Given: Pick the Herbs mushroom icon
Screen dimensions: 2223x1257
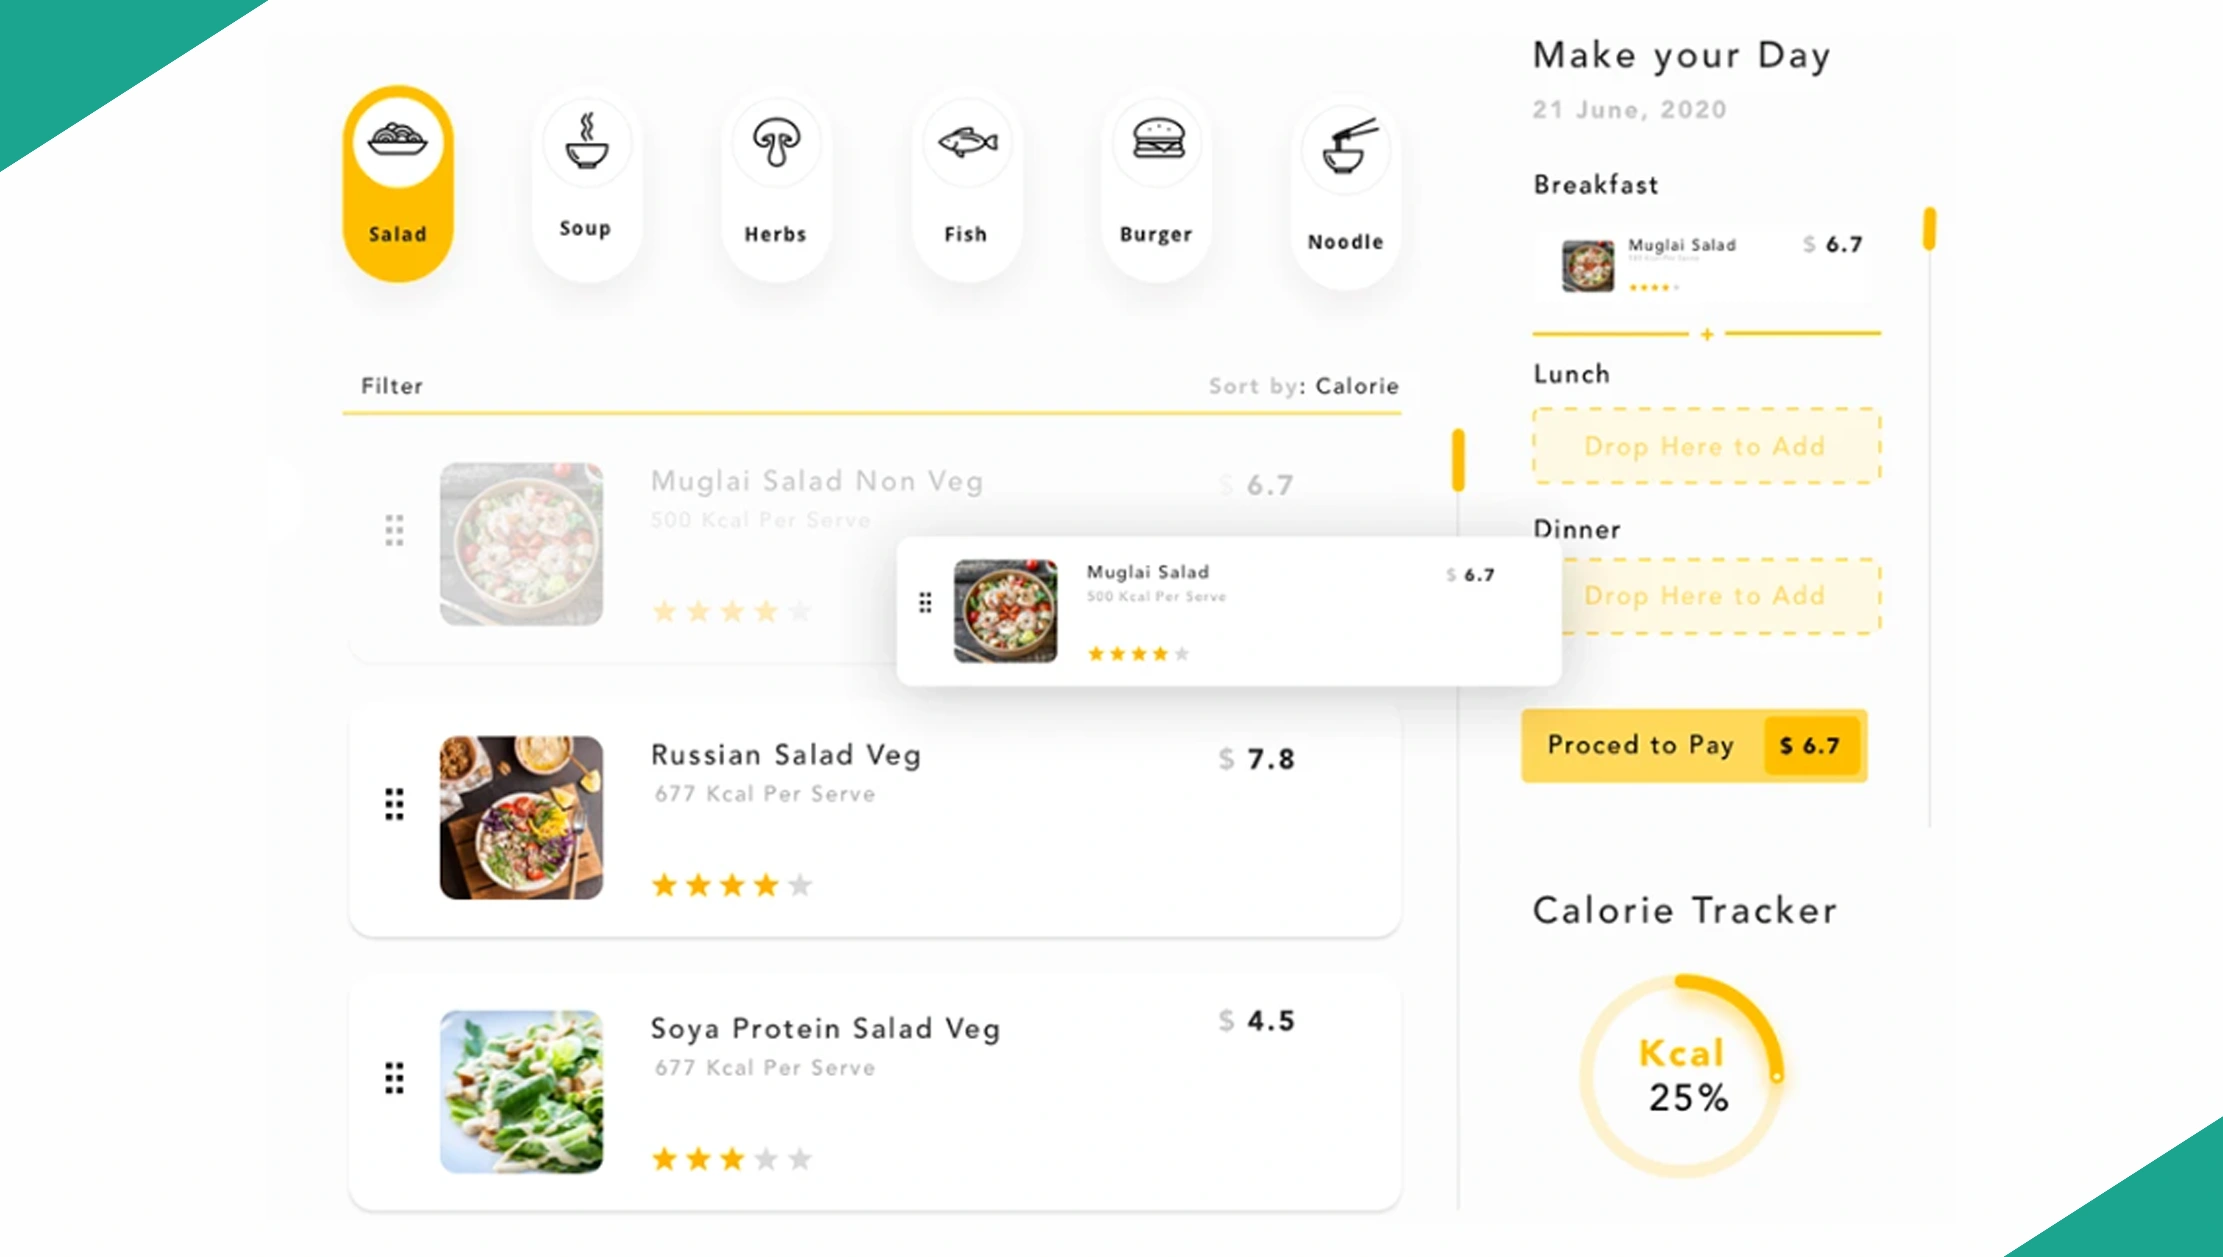Looking at the screenshot, I should coord(777,142).
